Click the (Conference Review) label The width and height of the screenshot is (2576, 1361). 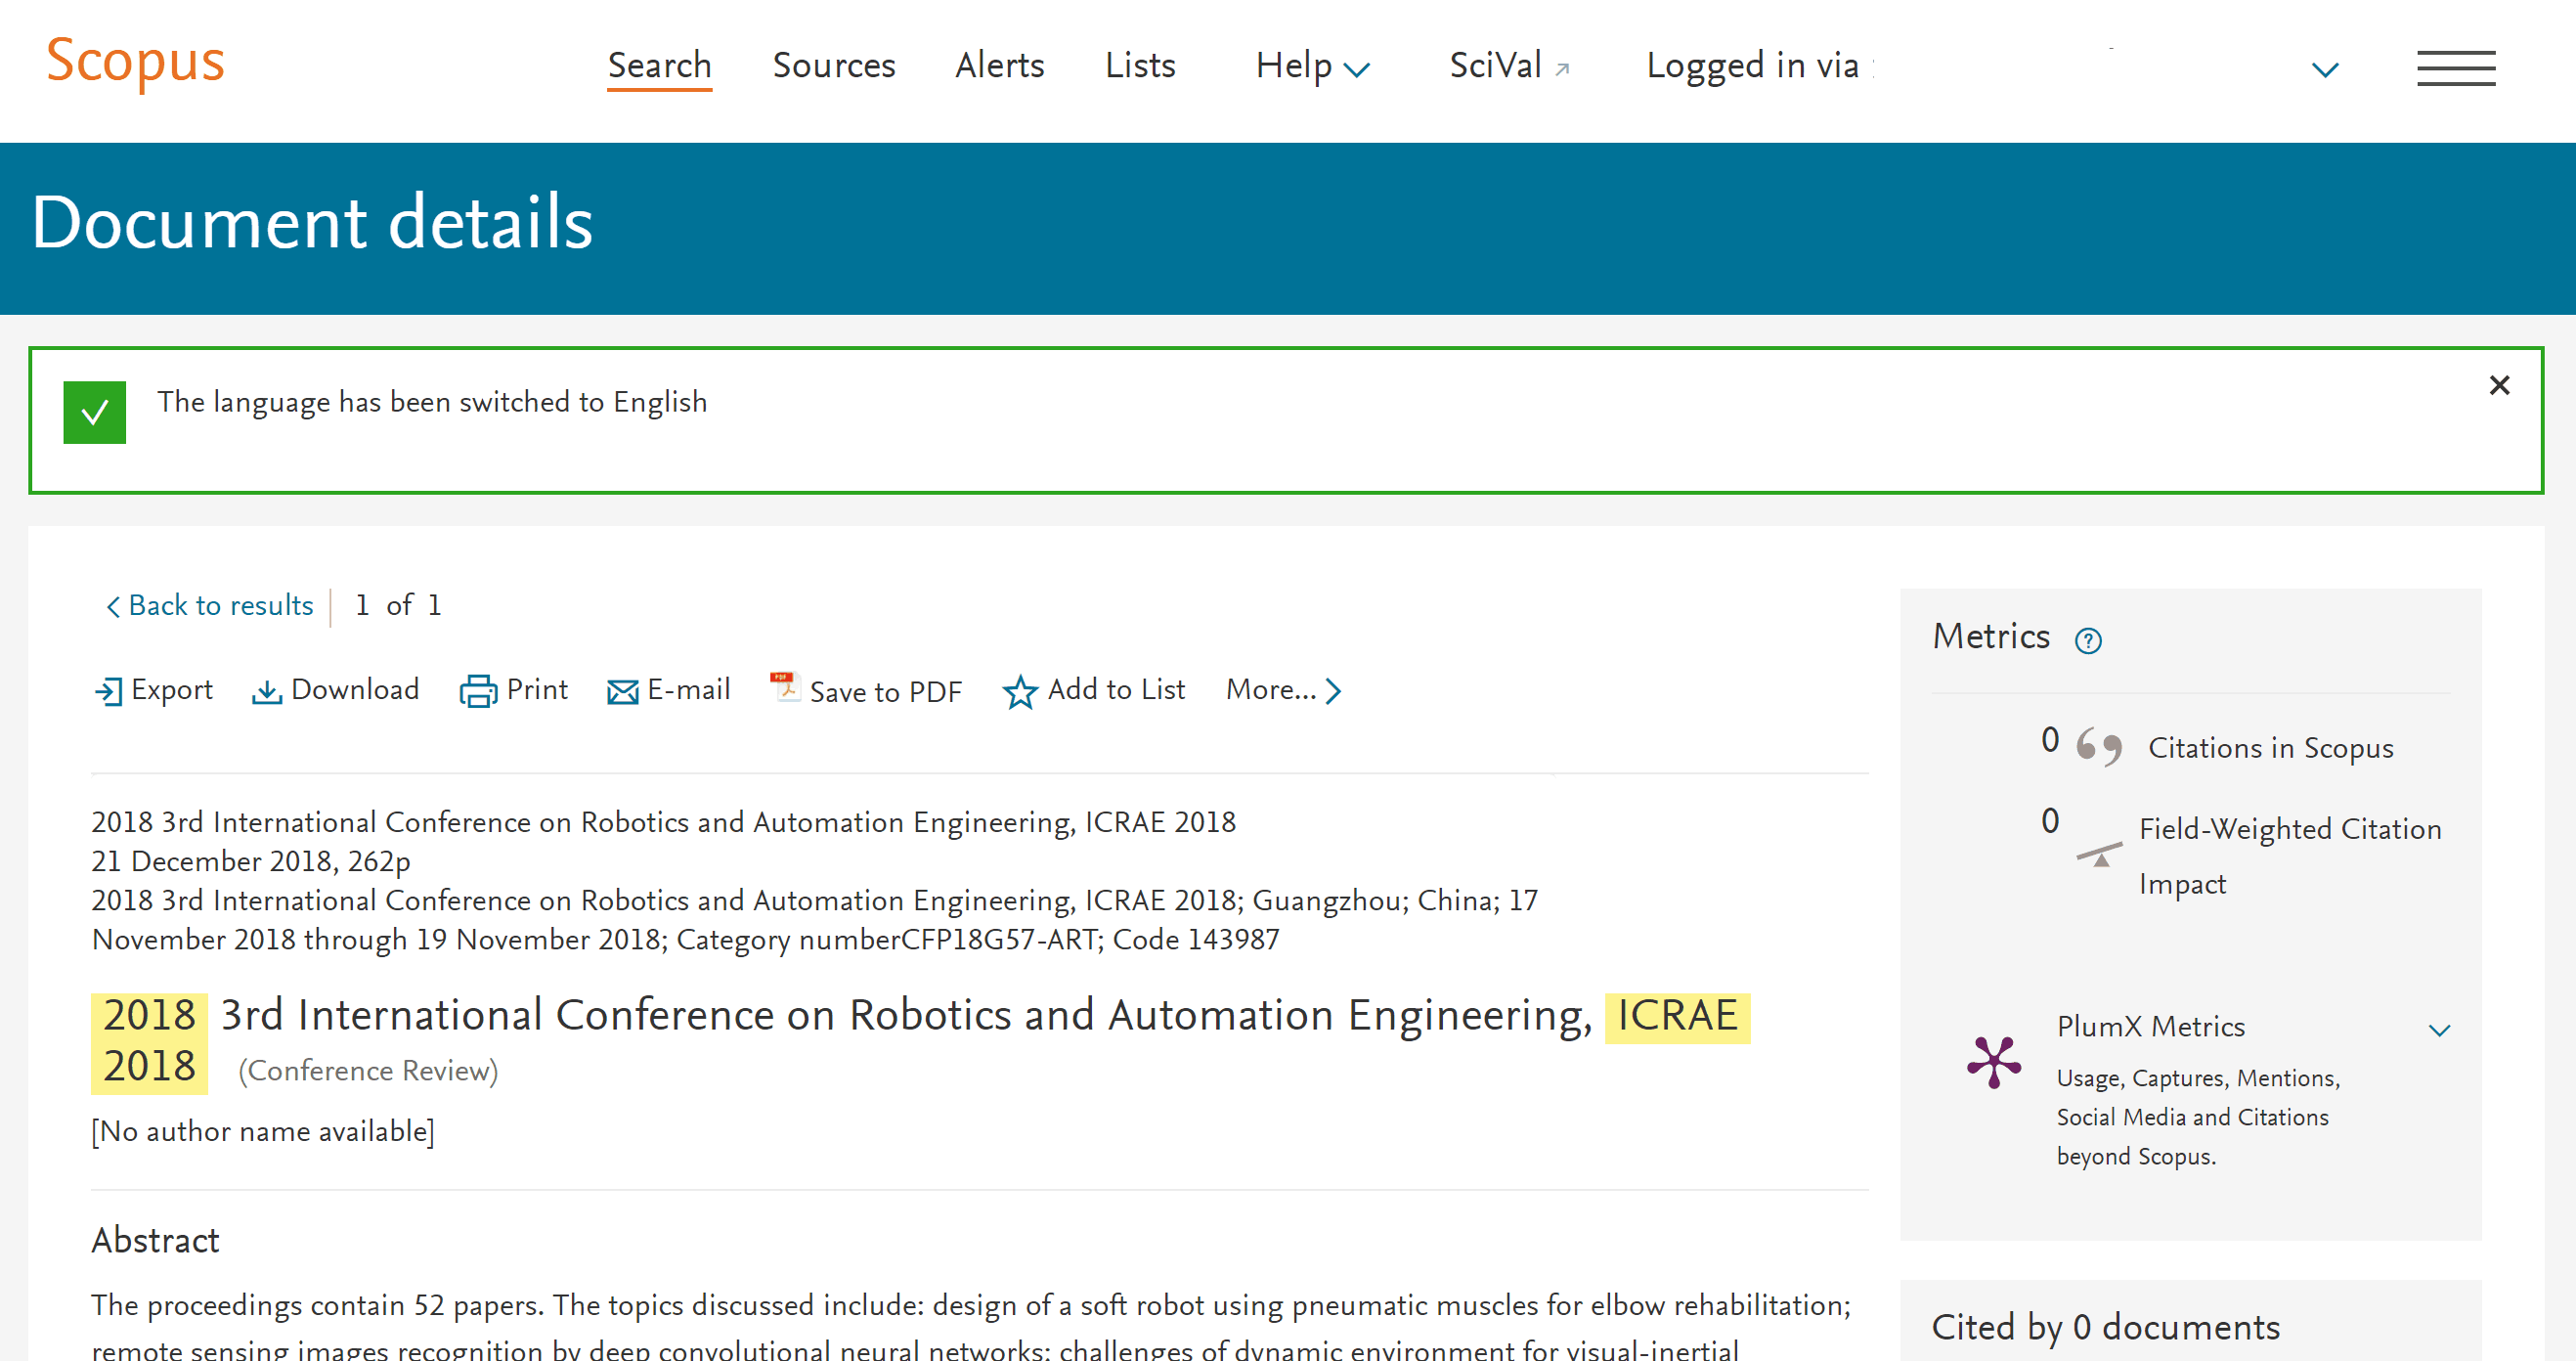(x=368, y=1071)
